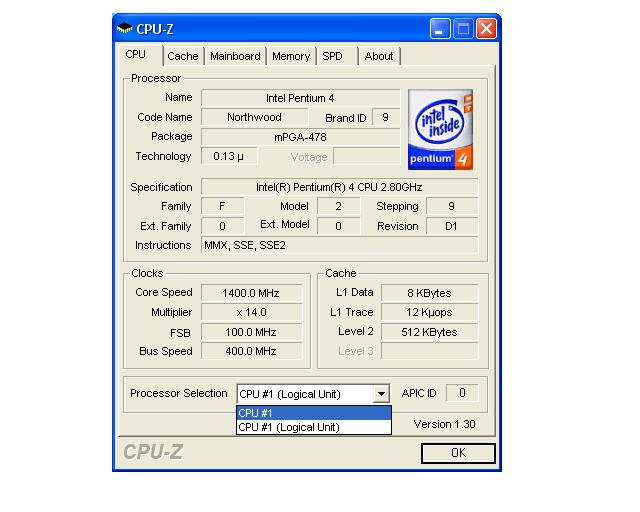Screen dimensions: 640x512
Task: Click the Specification field text
Action: [339, 187]
